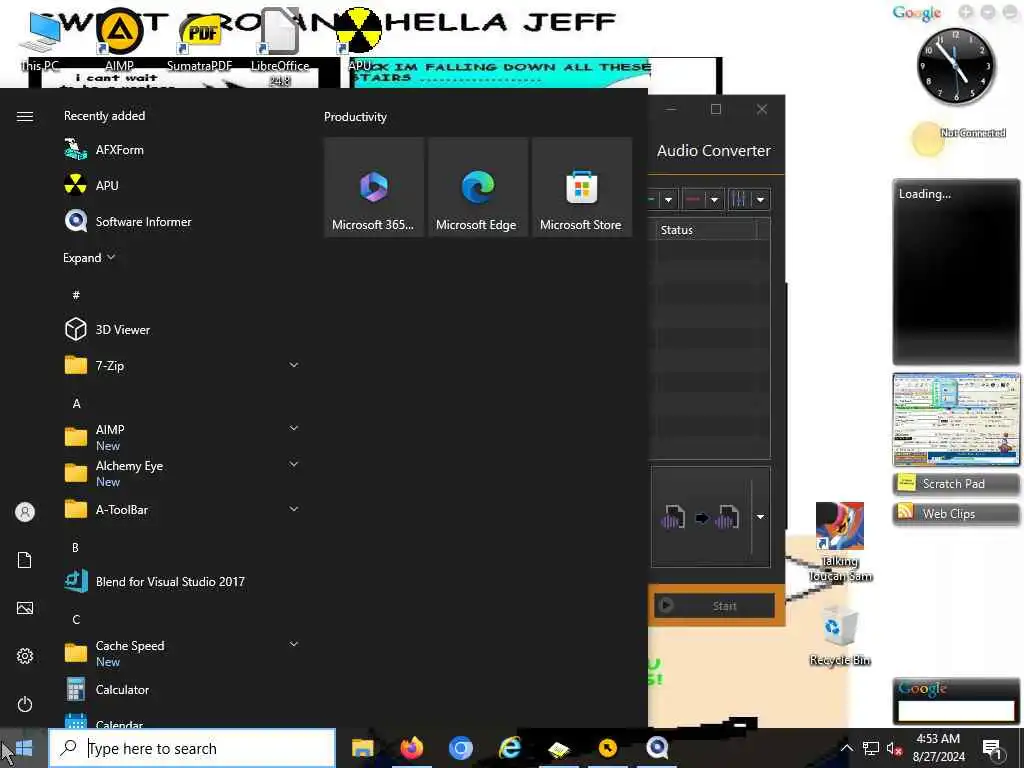This screenshot has width=1024, height=768.
Task: Open AFXForm from Recently added
Action: [x=180, y=150]
